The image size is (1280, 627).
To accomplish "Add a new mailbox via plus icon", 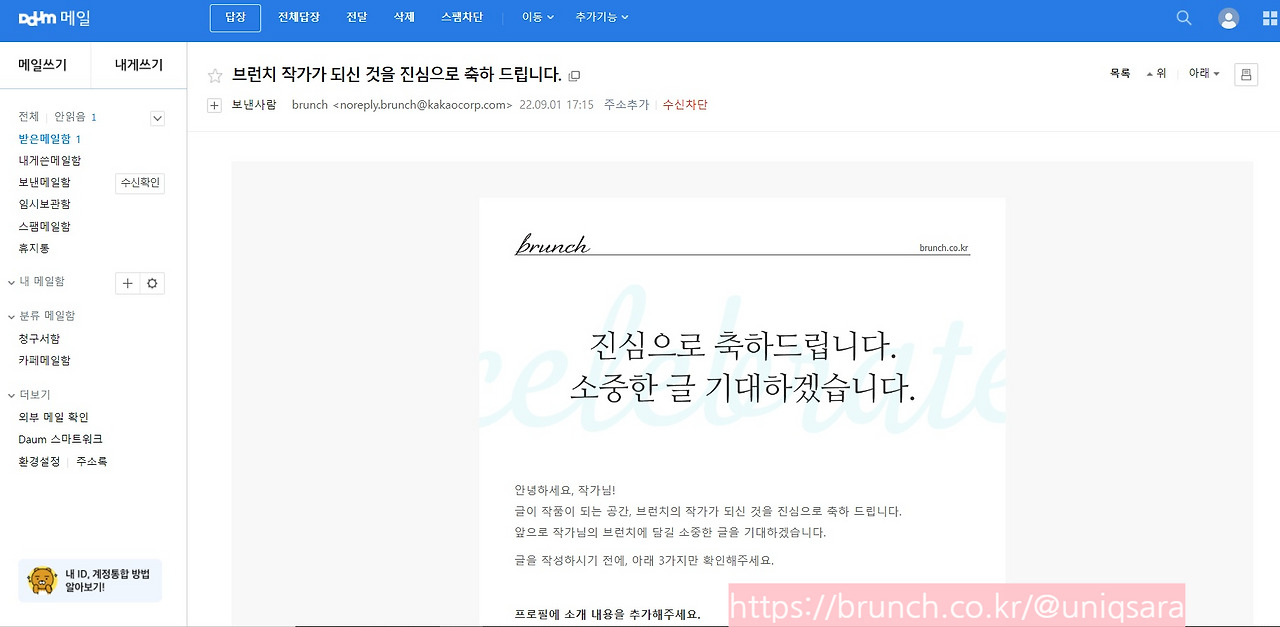I will point(127,283).
